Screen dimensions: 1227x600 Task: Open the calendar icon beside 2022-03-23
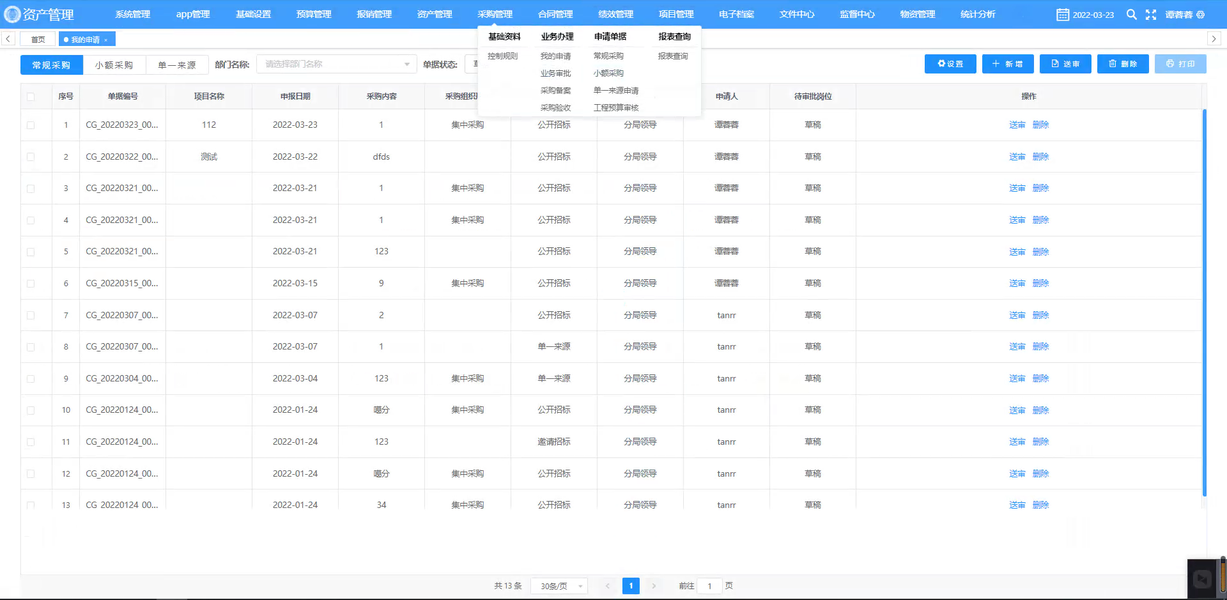(1063, 15)
